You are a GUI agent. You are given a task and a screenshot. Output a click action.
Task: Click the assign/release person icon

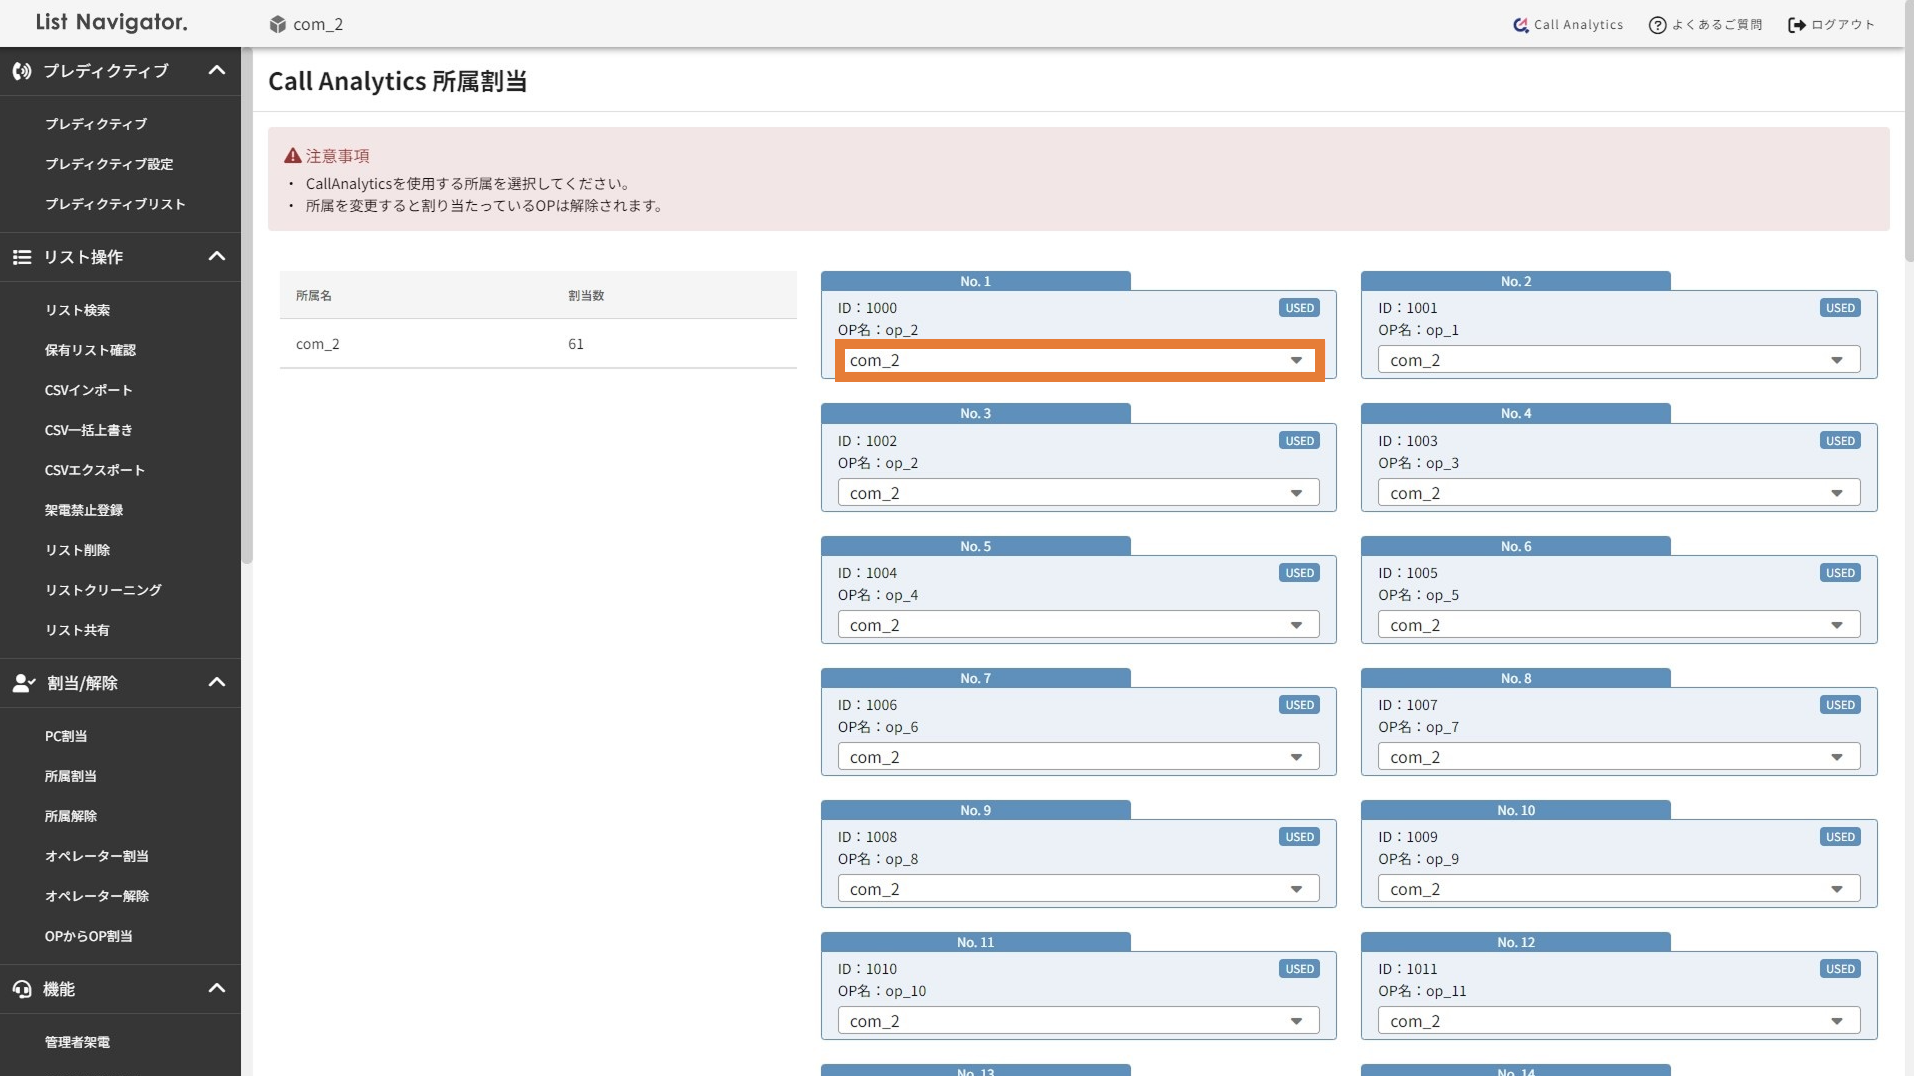[x=23, y=683]
